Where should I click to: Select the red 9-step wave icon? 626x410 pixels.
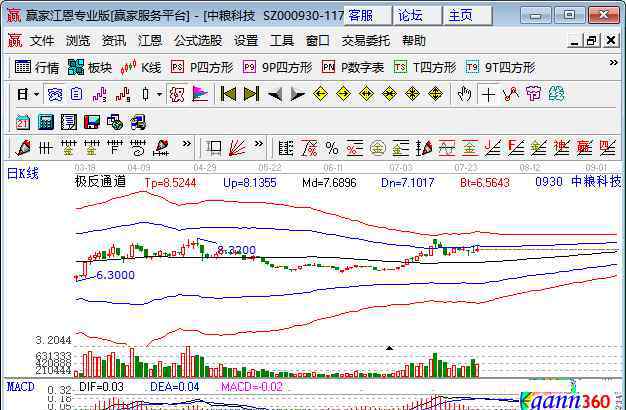(123, 95)
